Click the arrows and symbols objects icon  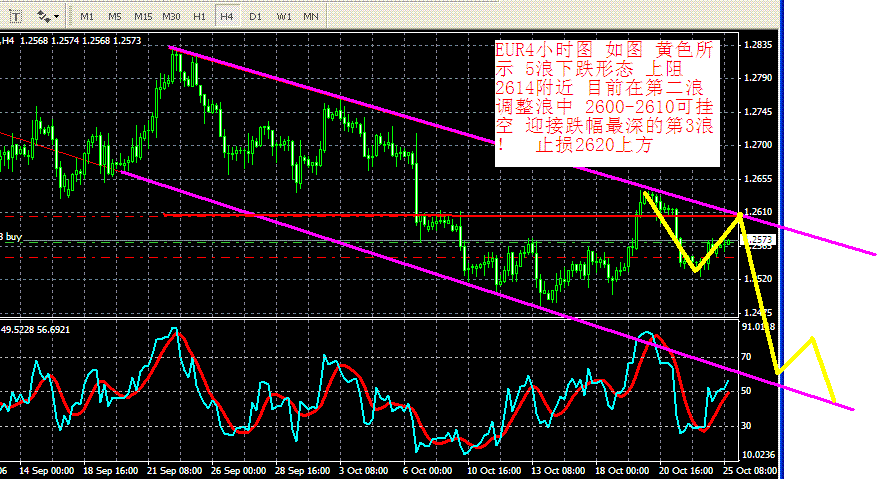(x=43, y=16)
